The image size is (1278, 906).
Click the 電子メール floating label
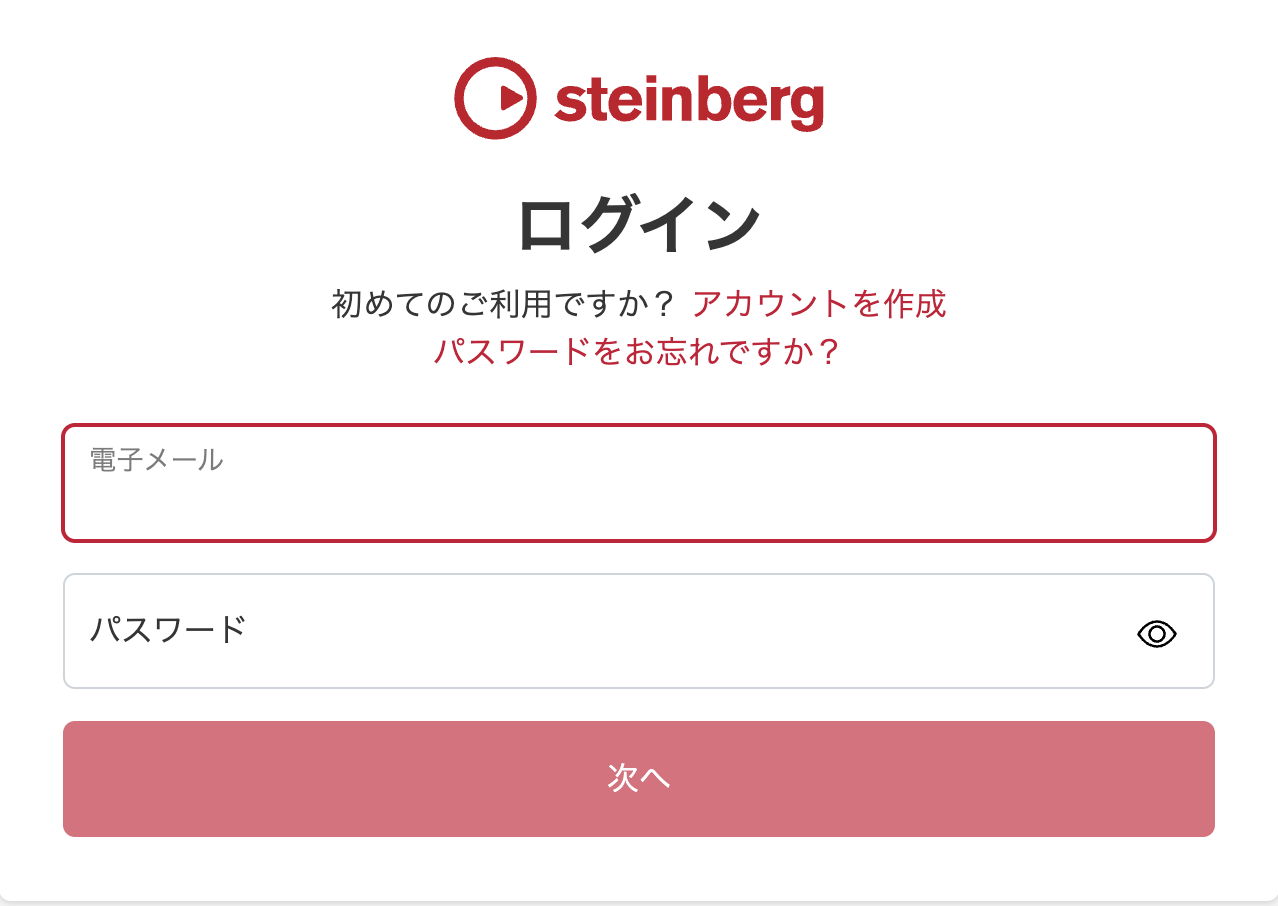coord(156,460)
